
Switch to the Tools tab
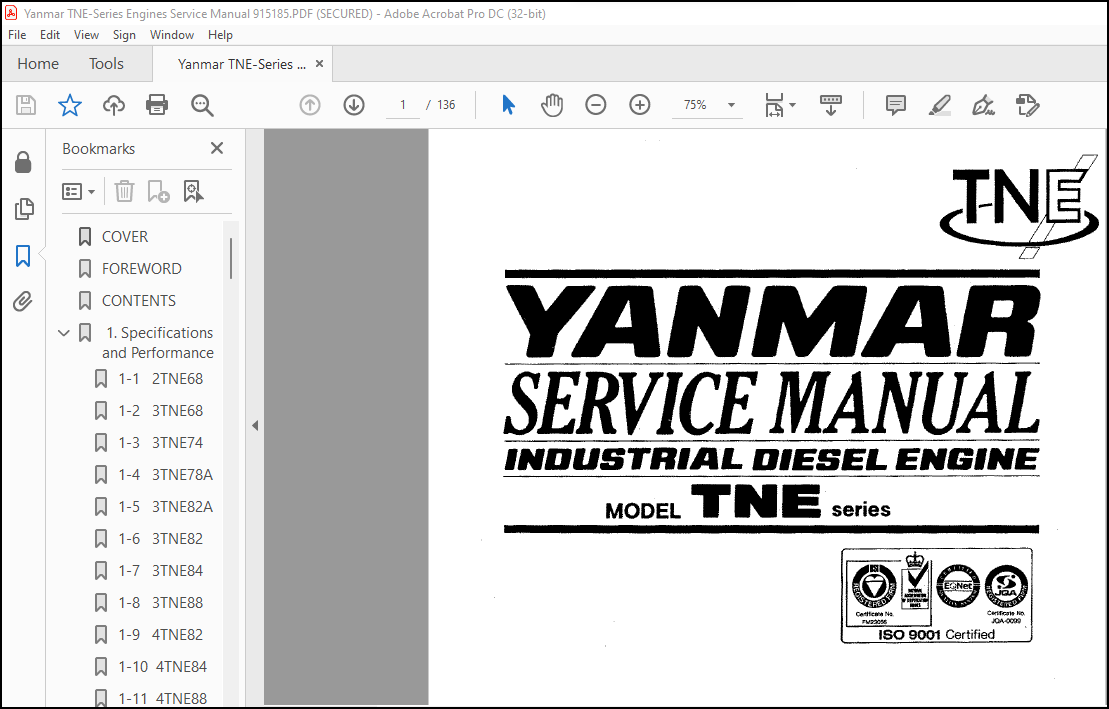[106, 64]
